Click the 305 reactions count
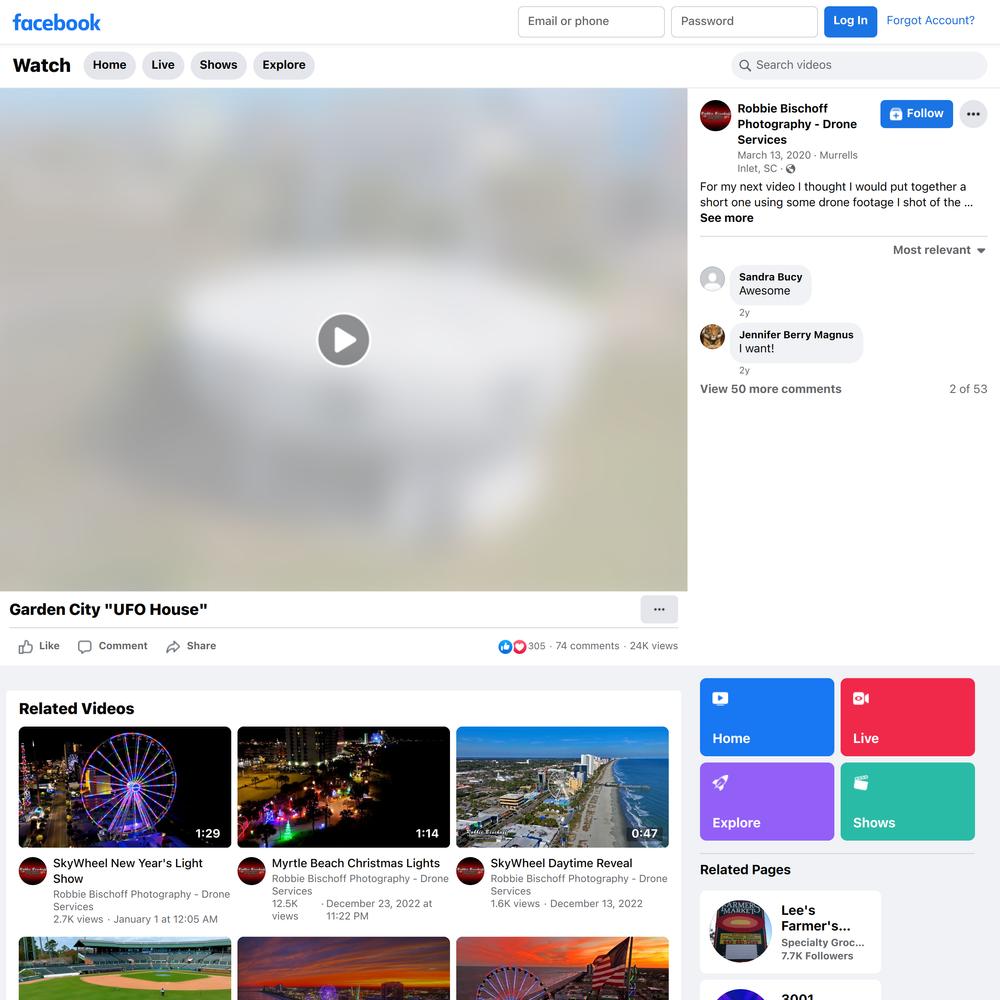Screen dimensions: 1000x1000 tap(536, 646)
